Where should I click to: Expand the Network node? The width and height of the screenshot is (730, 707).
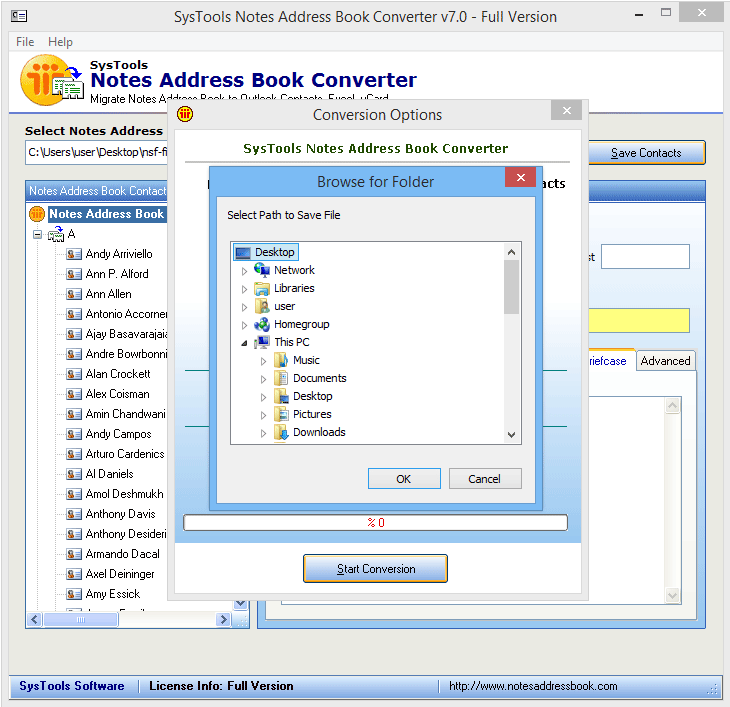click(x=244, y=271)
